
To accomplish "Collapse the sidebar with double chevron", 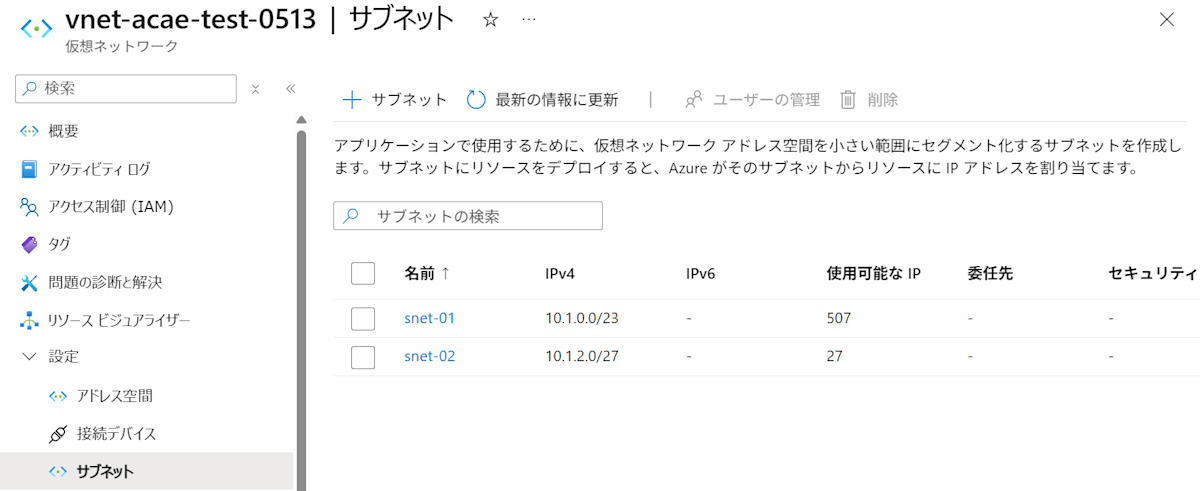I will 291,89.
